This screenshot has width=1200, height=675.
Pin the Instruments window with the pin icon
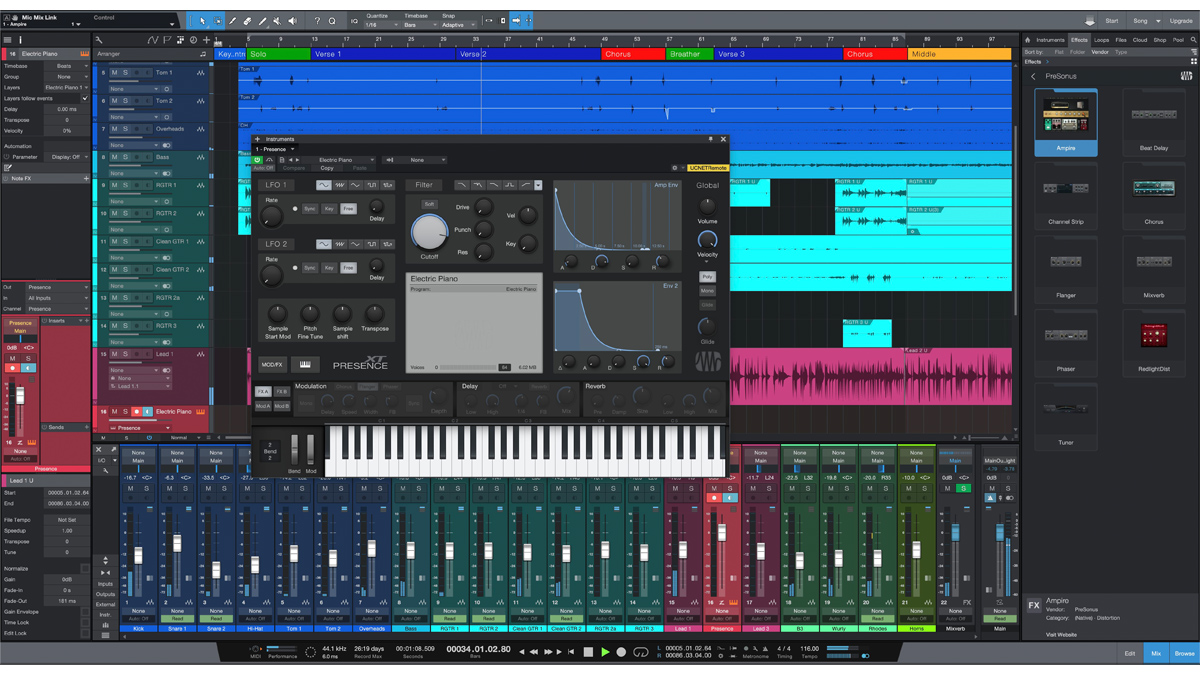711,139
